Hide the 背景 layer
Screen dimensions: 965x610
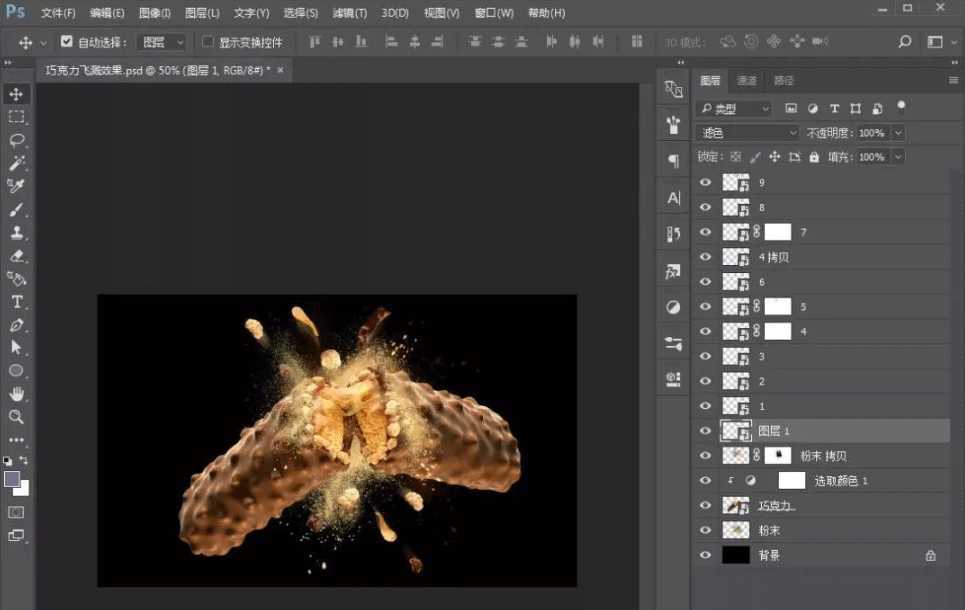coord(706,555)
